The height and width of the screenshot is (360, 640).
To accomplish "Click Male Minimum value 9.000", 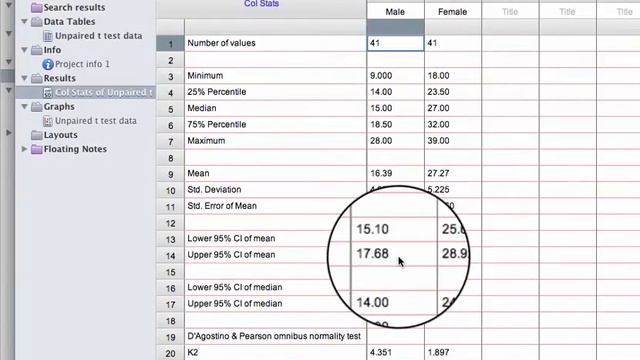I will [x=381, y=76].
